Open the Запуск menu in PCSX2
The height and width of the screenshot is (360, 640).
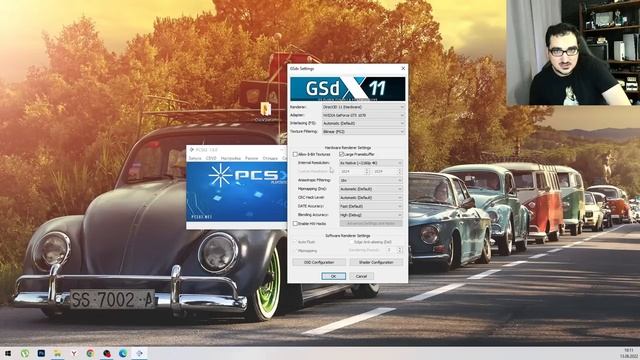[x=195, y=158]
